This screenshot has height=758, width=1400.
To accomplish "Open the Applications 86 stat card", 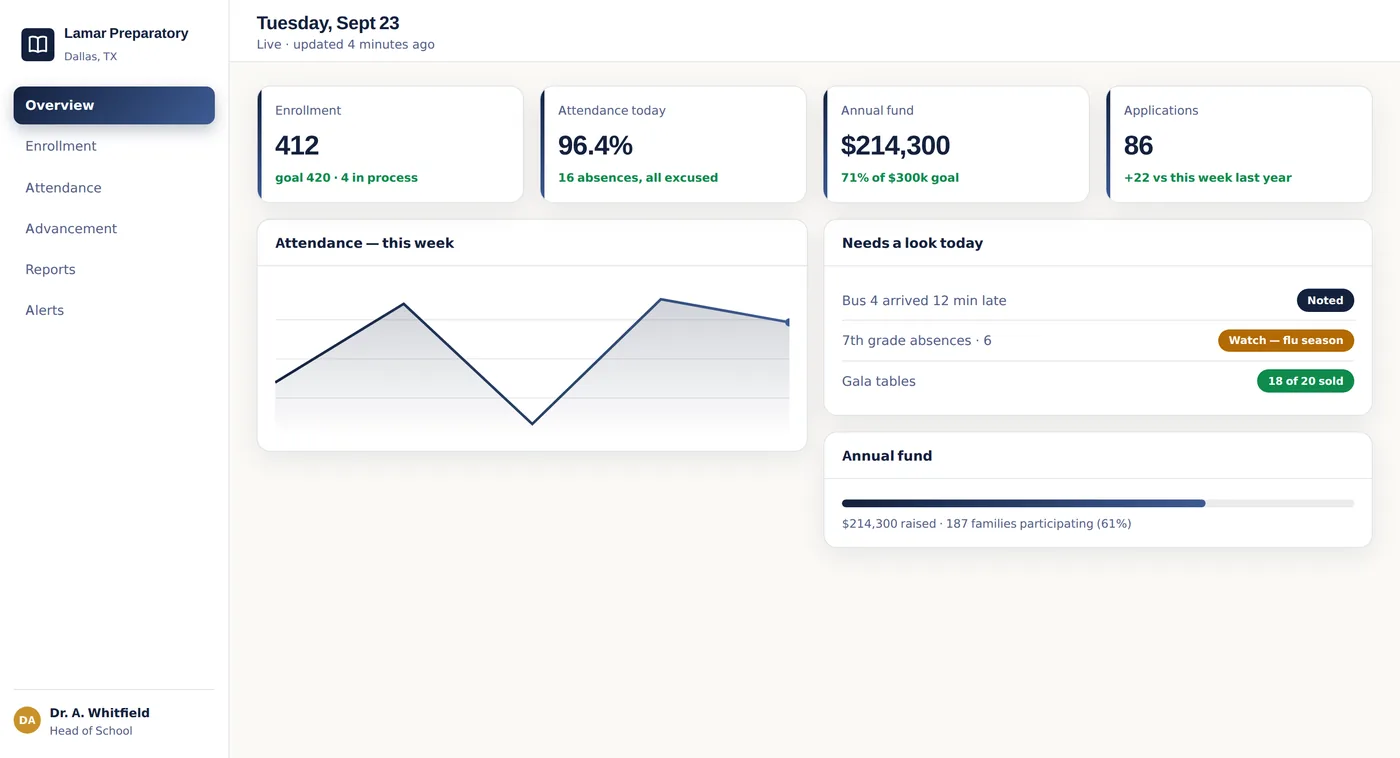I will (1239, 144).
